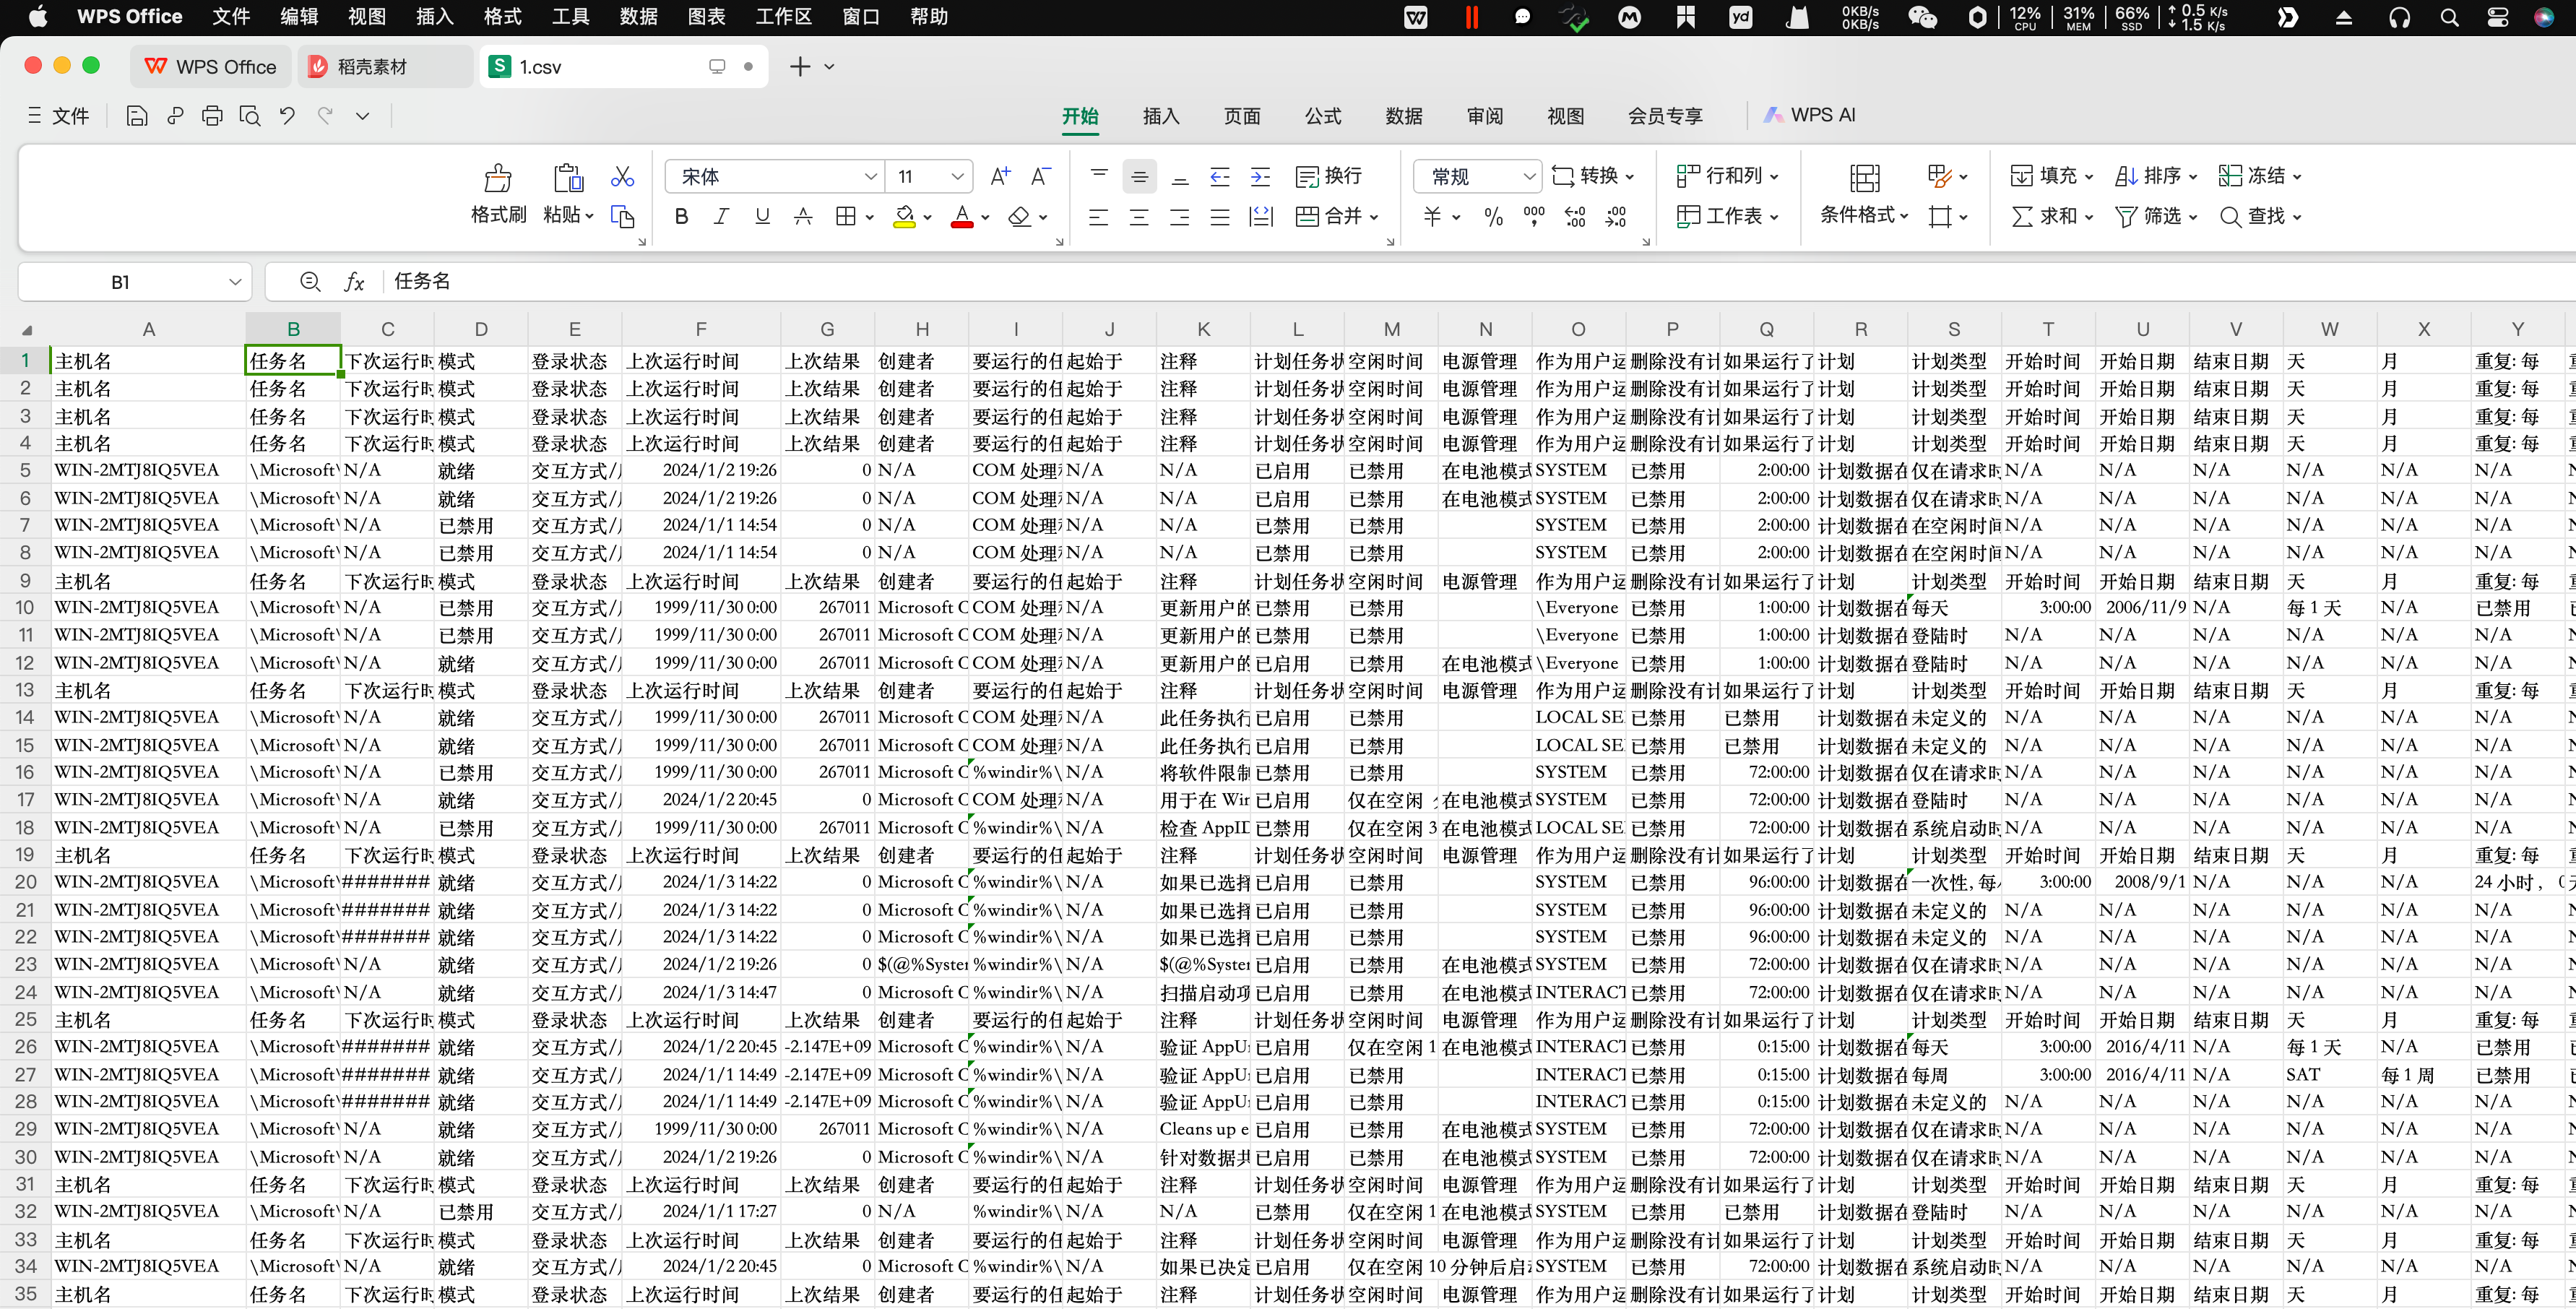Open the 公式 ribbon tab
The height and width of the screenshot is (1309, 2576).
[1322, 116]
